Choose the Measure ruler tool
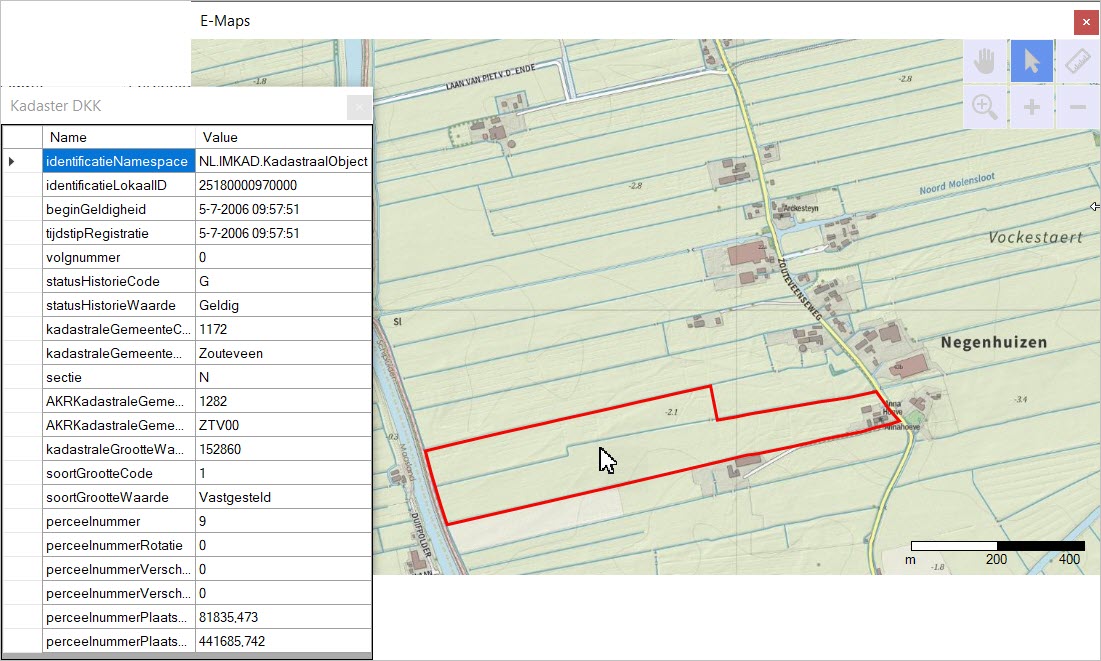The height and width of the screenshot is (661, 1101). pos(1078,61)
